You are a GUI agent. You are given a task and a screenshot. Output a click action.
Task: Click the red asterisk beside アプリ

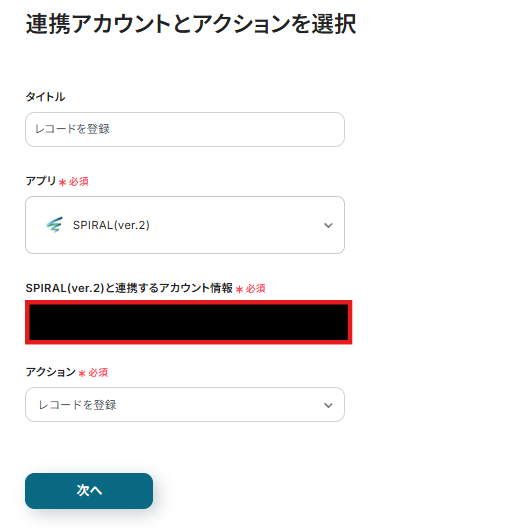pos(62,182)
